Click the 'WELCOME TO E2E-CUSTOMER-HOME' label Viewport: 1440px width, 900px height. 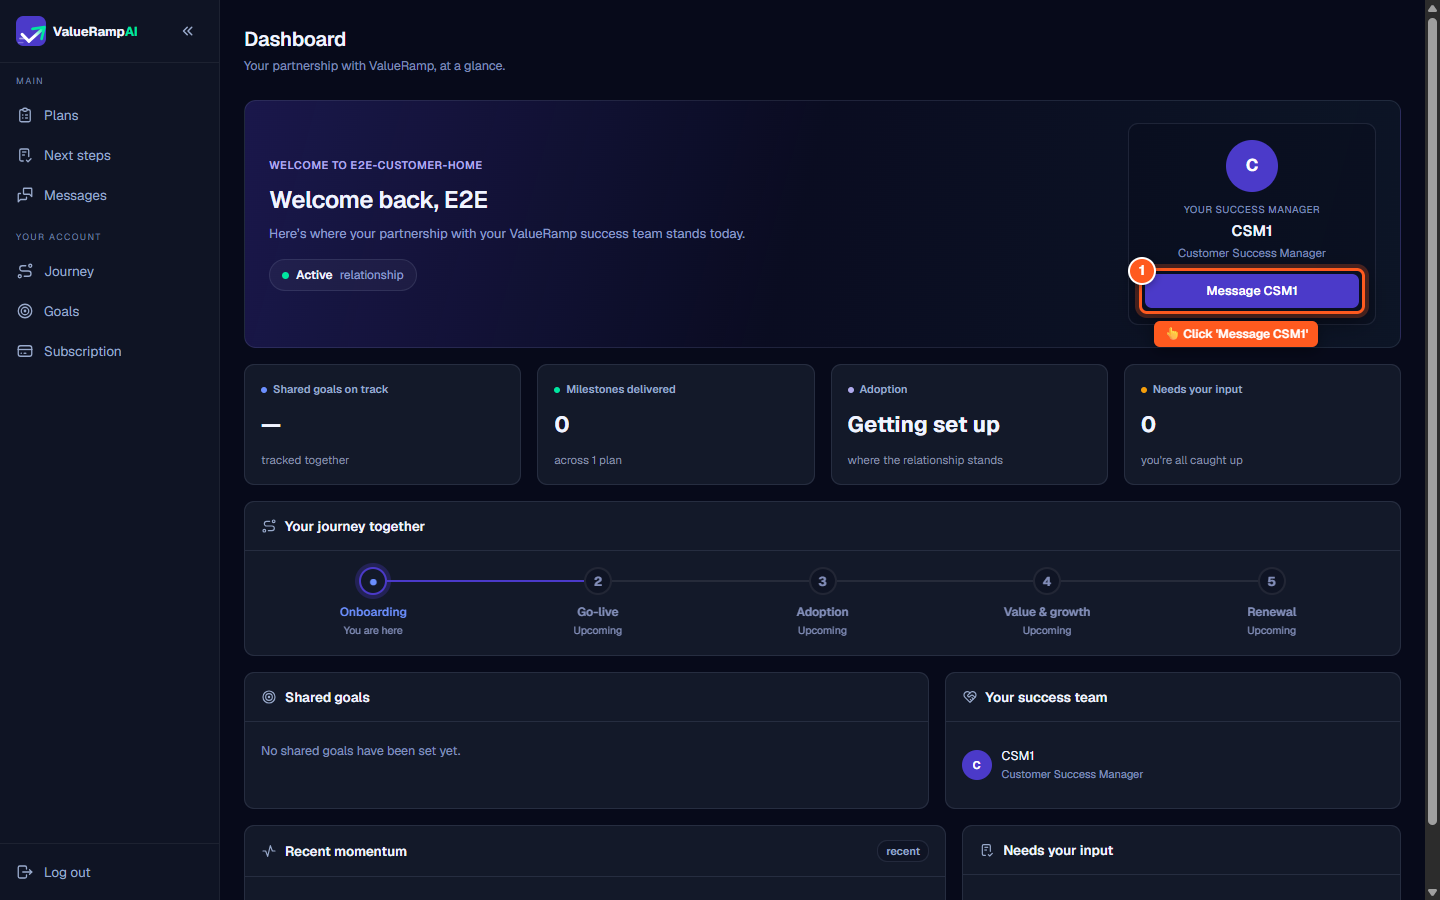point(376,165)
